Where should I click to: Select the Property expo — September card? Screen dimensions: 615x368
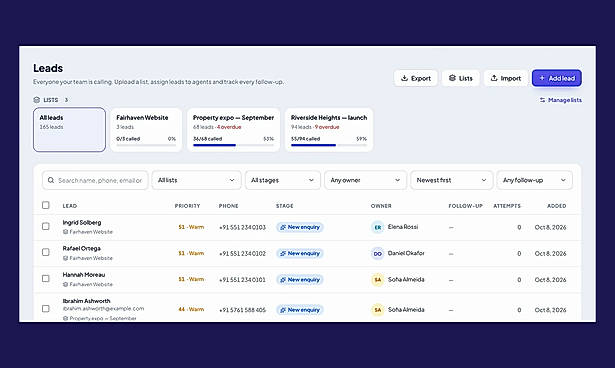pyautogui.click(x=233, y=130)
